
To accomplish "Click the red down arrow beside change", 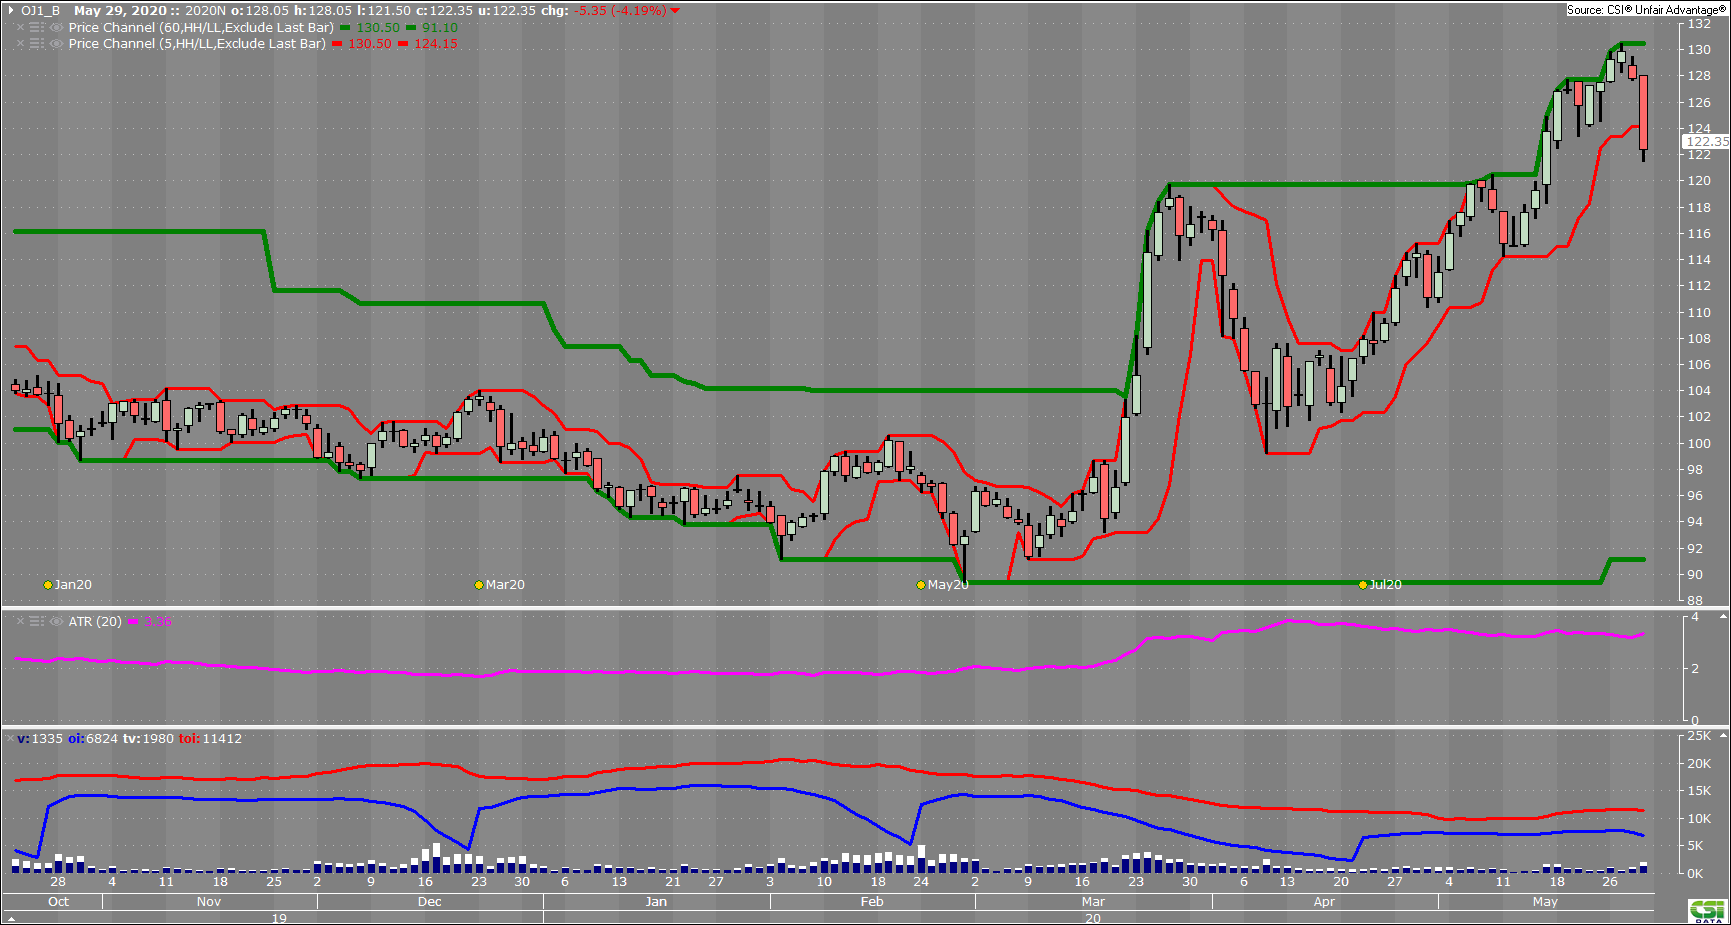I will (x=675, y=11).
